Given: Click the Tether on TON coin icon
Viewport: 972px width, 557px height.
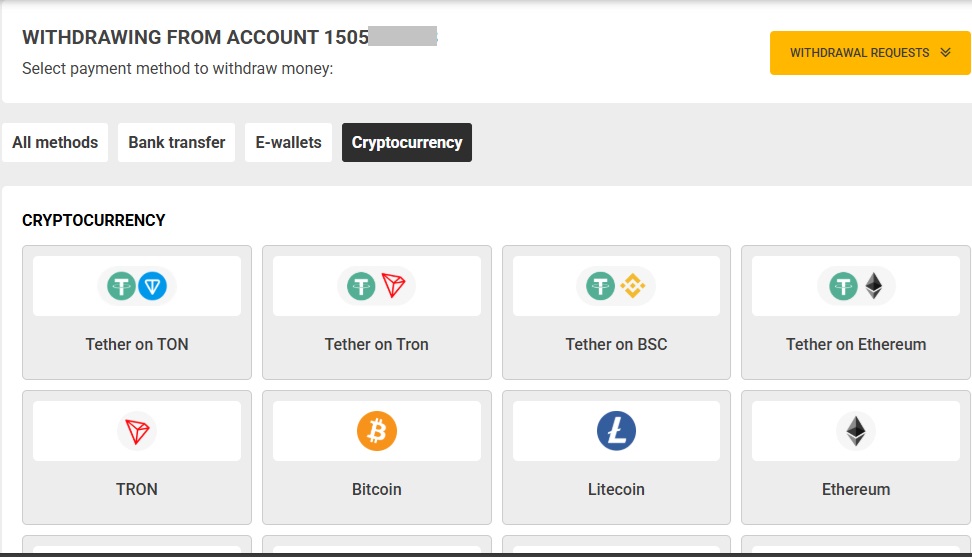Looking at the screenshot, I should pyautogui.click(x=137, y=287).
